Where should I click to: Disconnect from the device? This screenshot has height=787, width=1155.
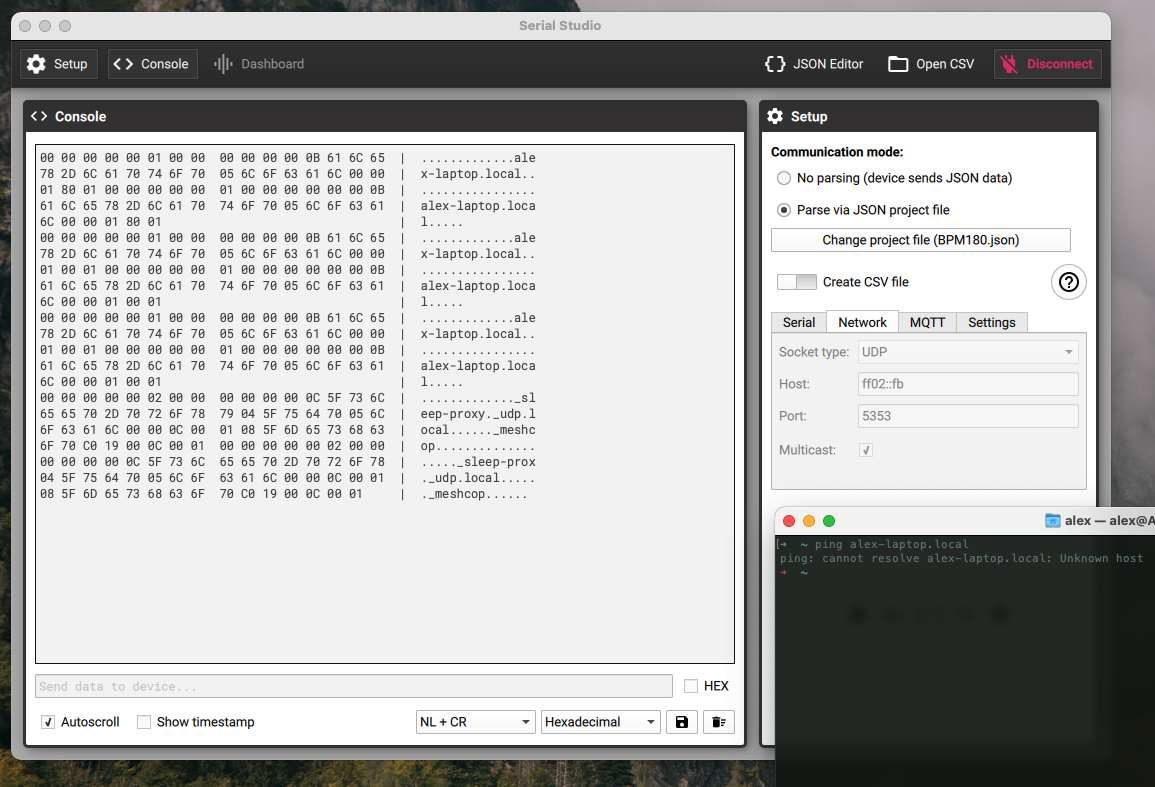tap(1047, 63)
